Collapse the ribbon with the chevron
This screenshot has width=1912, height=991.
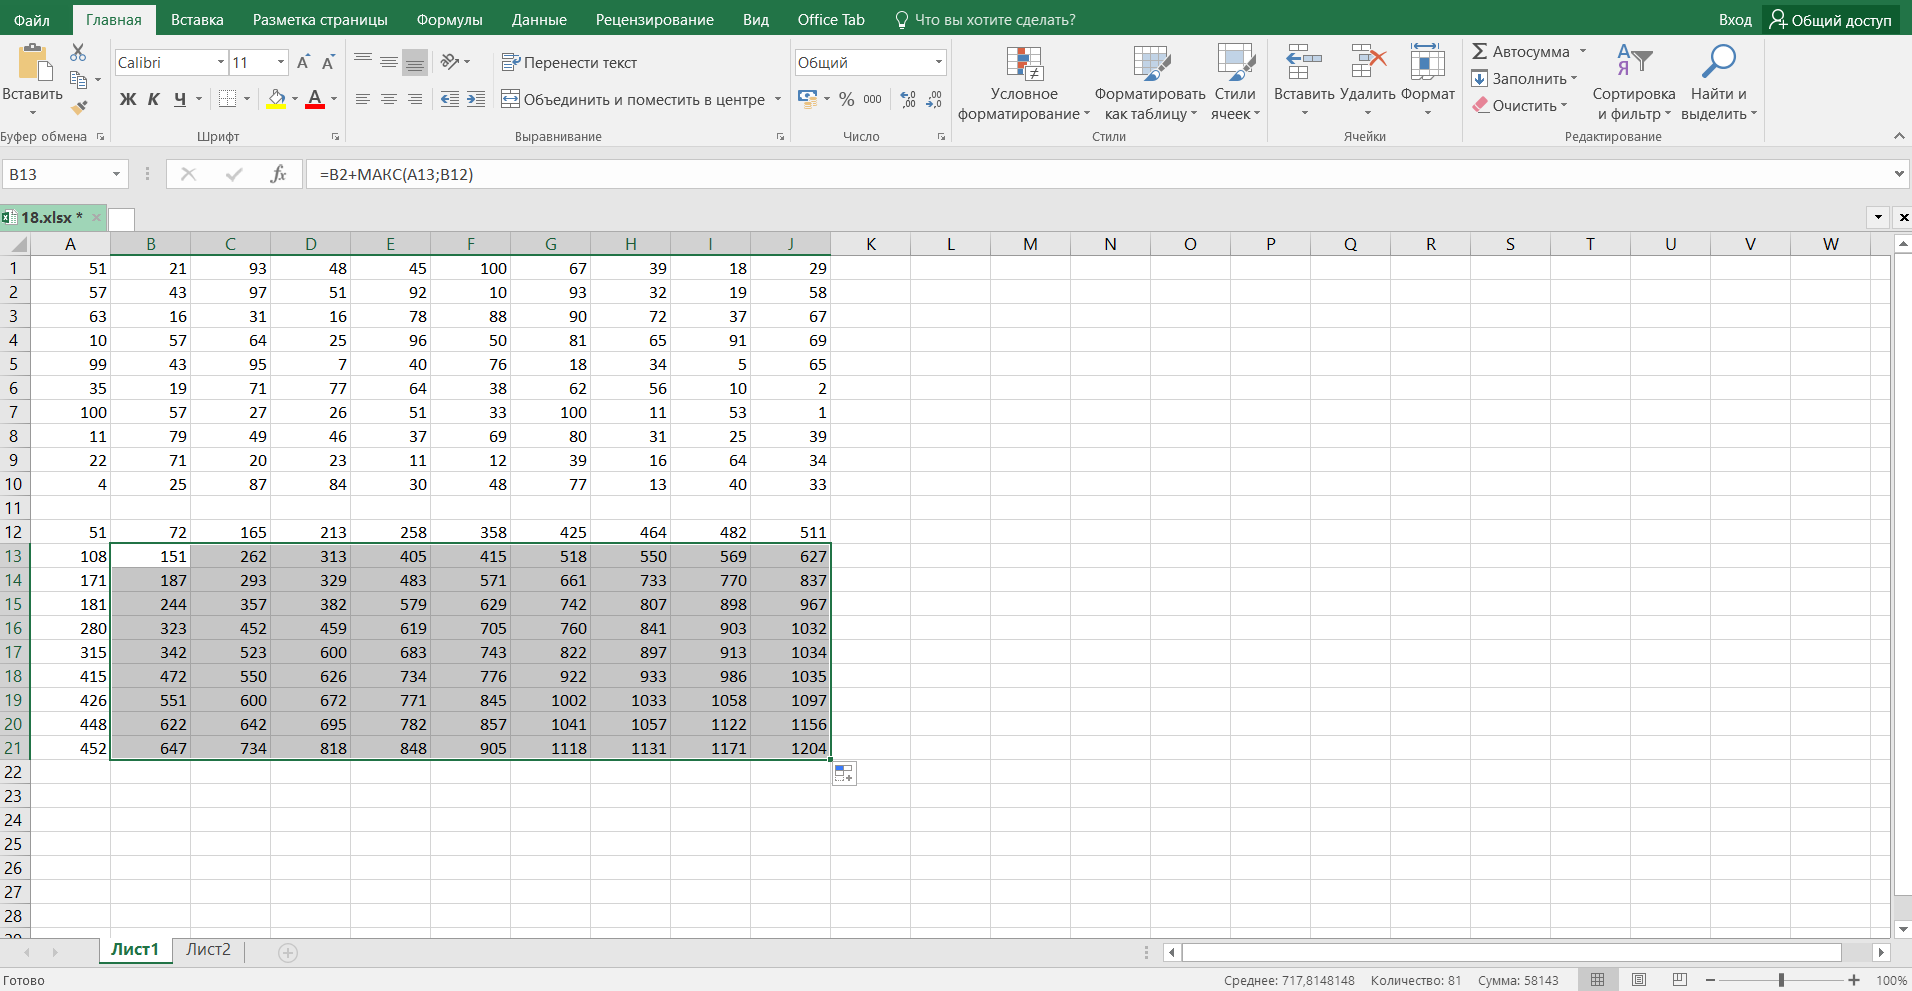click(1899, 136)
